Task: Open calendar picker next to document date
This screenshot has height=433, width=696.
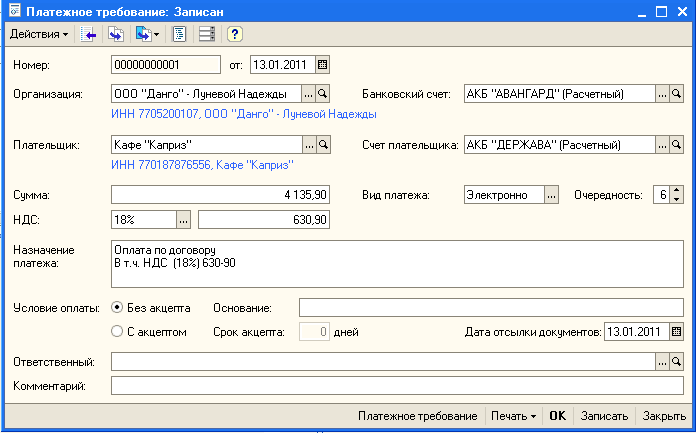Action: tap(322, 65)
